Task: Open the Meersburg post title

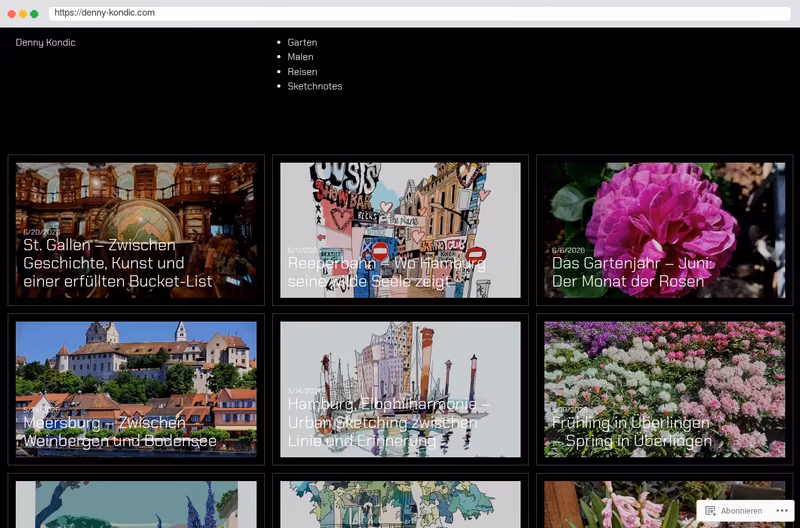Action: point(120,432)
